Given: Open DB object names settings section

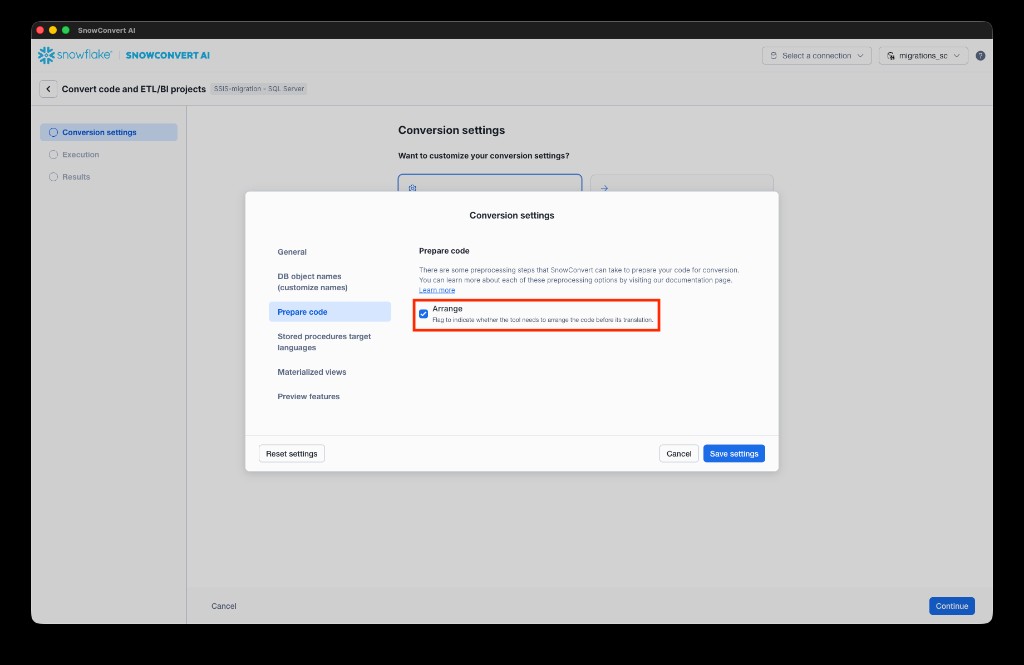Looking at the screenshot, I should pyautogui.click(x=309, y=282).
